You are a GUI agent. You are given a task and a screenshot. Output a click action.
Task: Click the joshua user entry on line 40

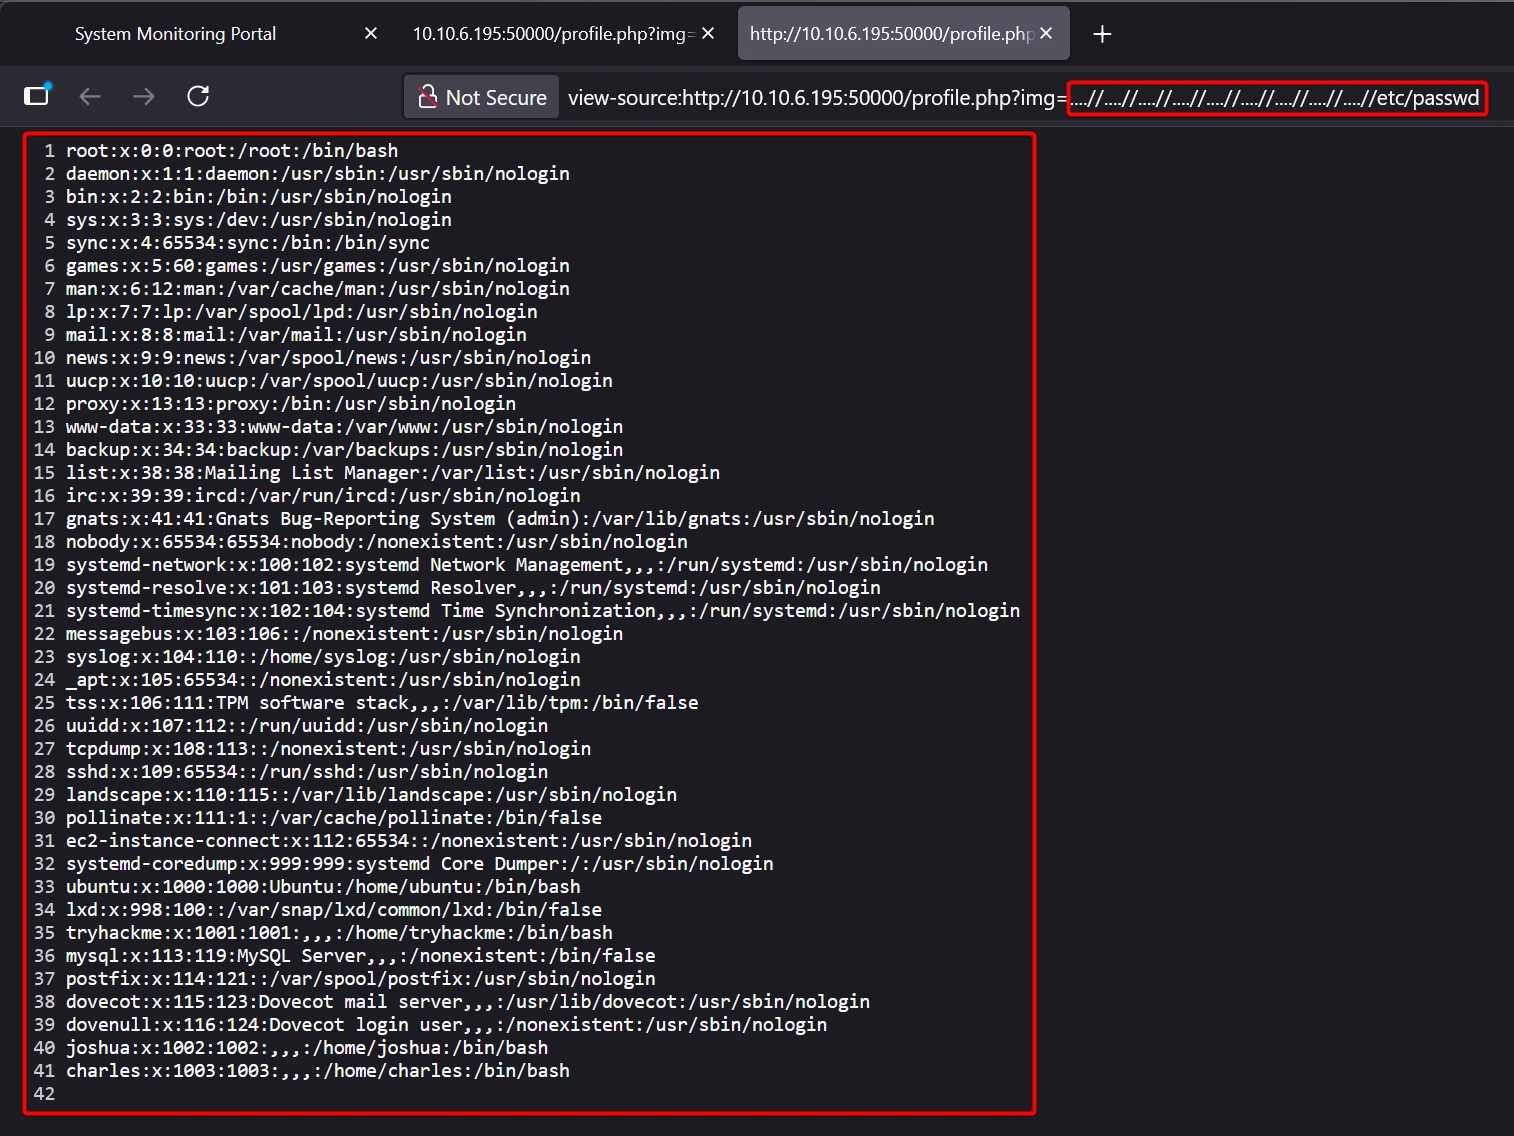(x=307, y=1048)
